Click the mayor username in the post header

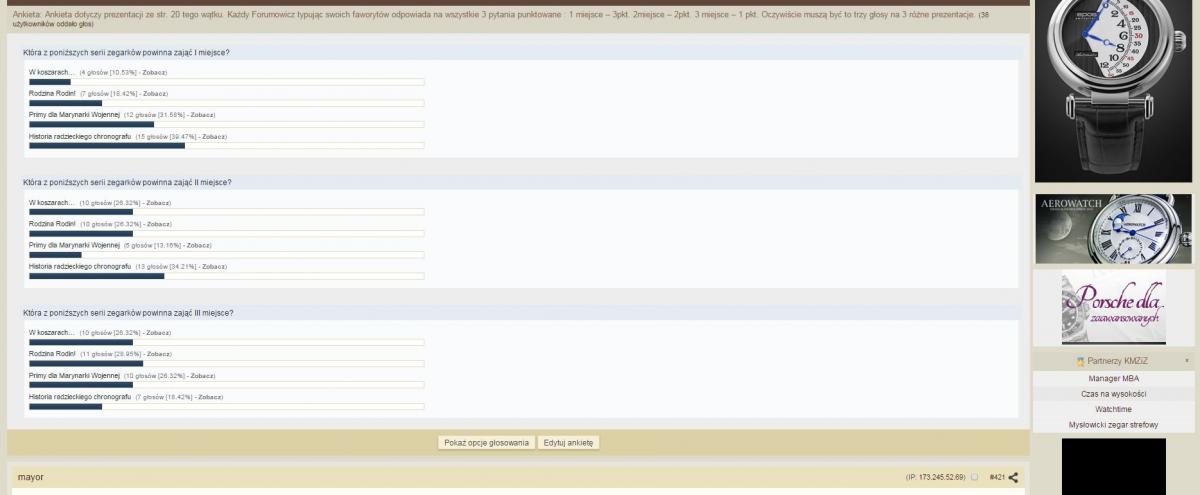coord(31,478)
